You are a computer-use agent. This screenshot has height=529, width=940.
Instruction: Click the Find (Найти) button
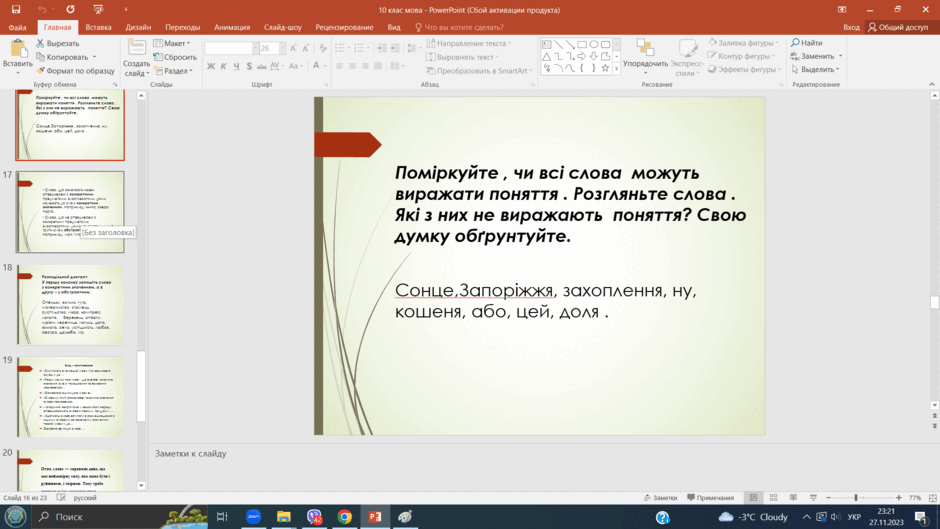tap(806, 43)
